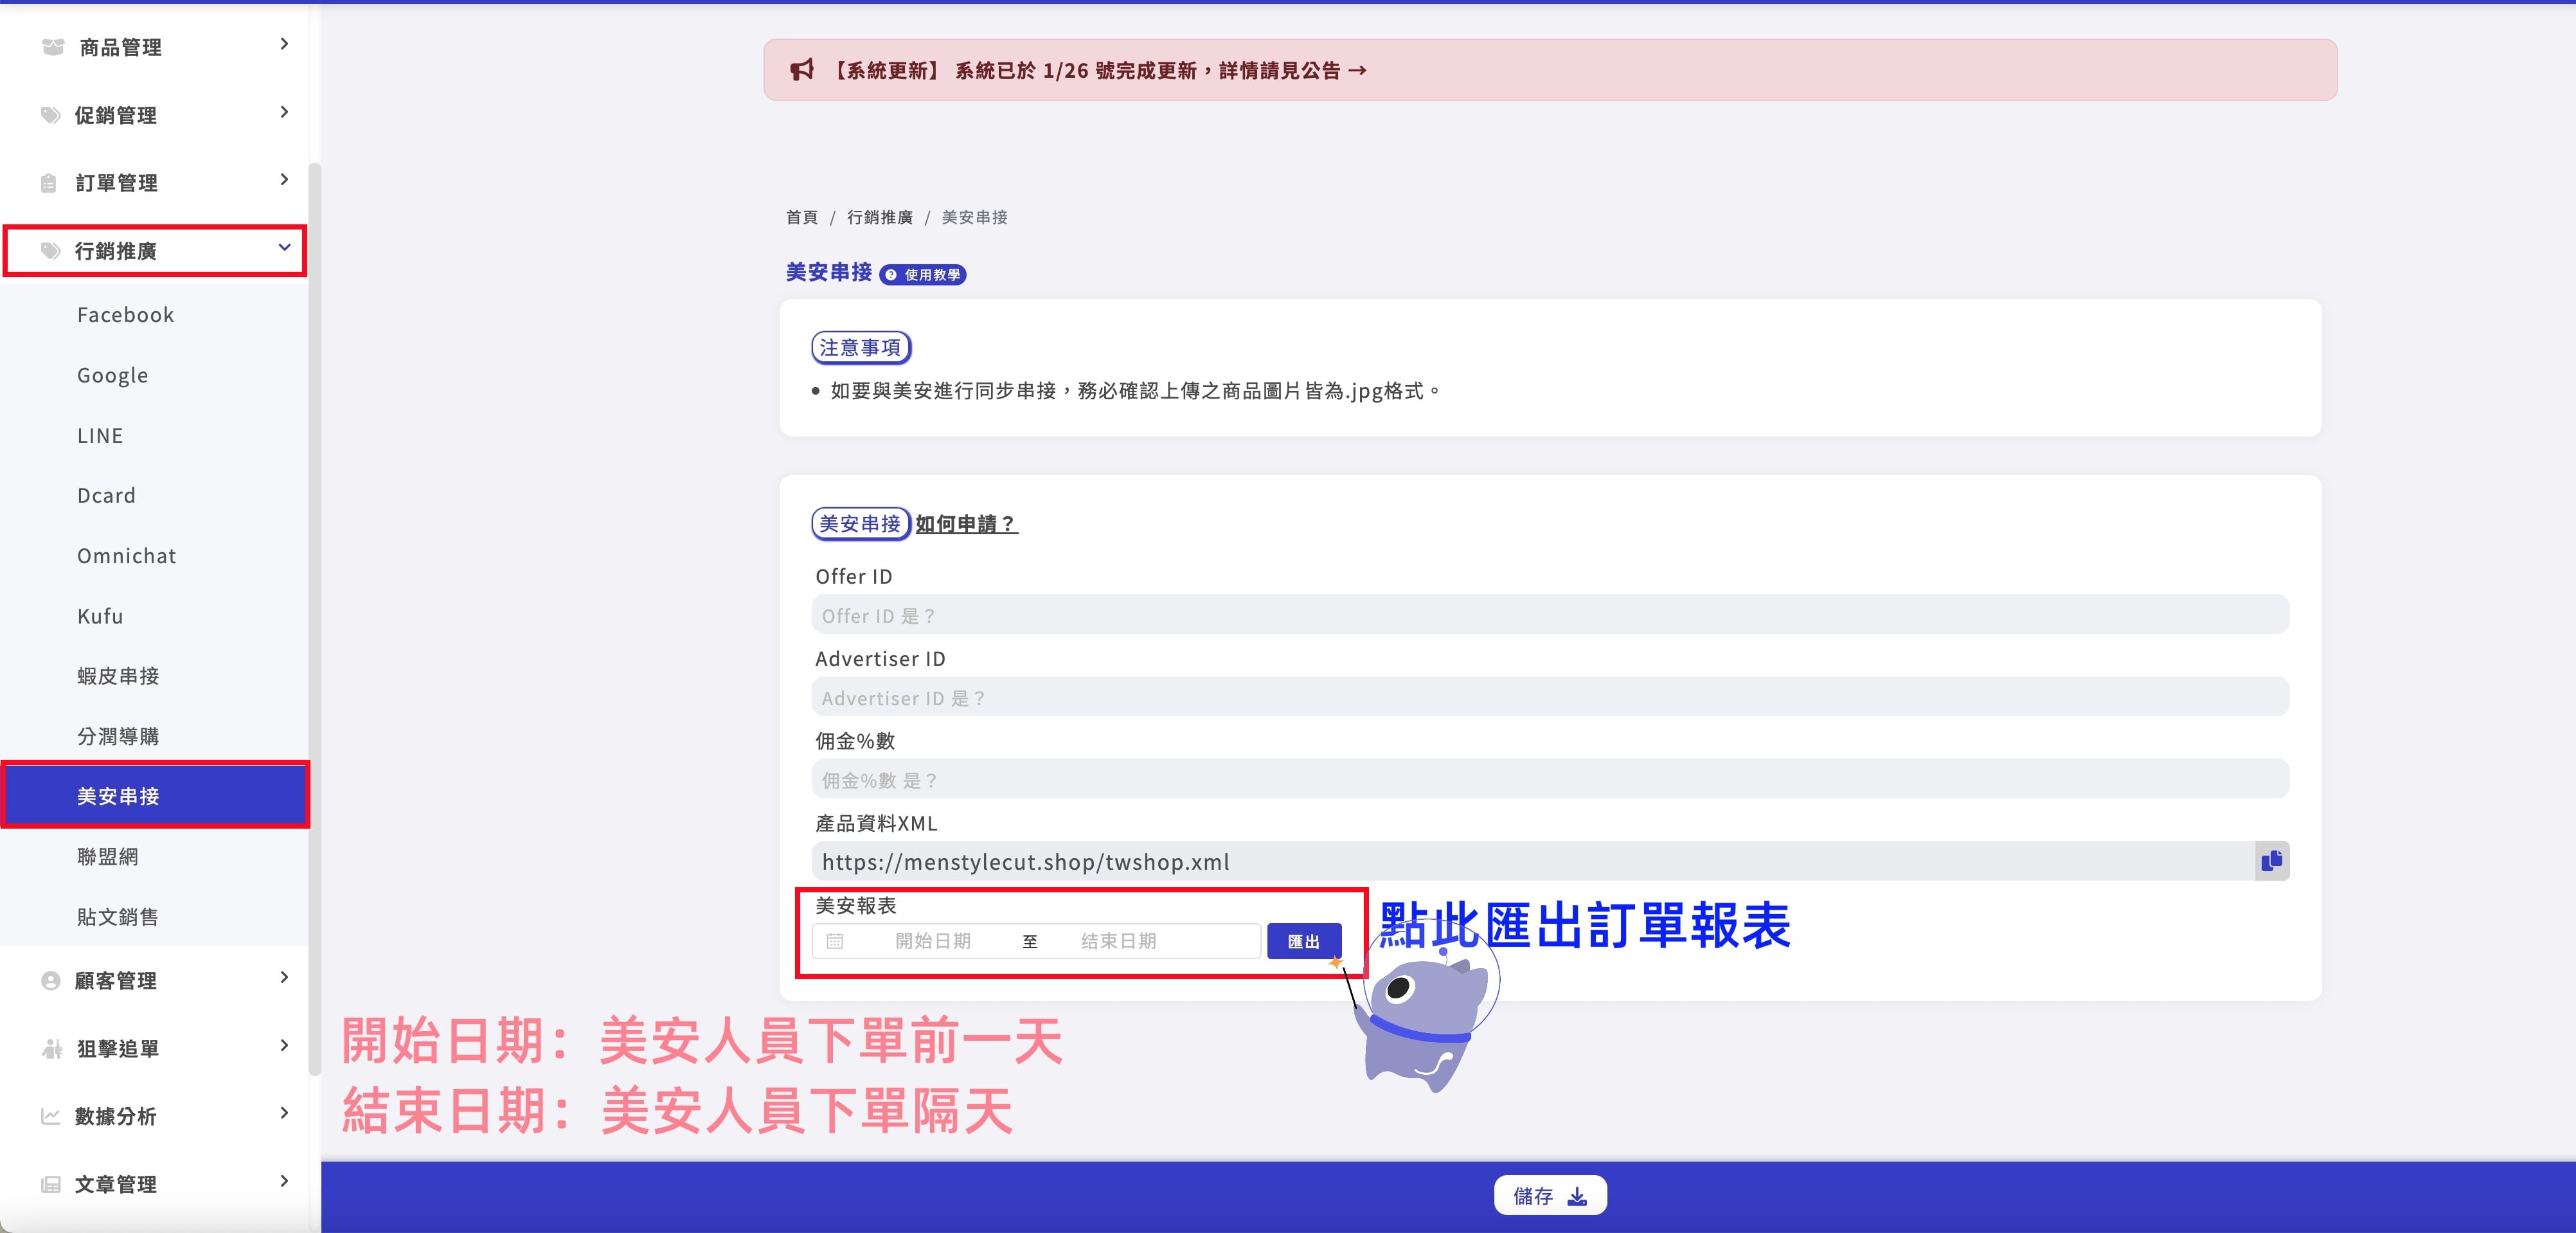Click the Advertiser ID input field
The image size is (2576, 1233).
coord(1550,697)
